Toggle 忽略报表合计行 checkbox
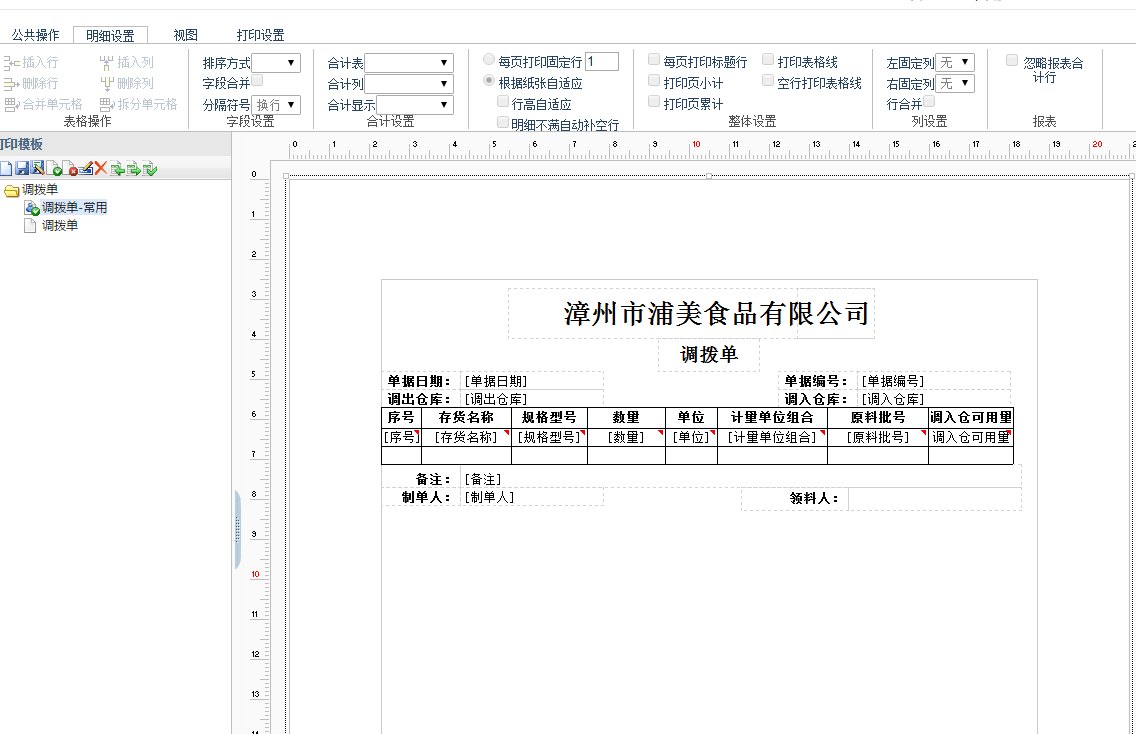 point(1012,60)
